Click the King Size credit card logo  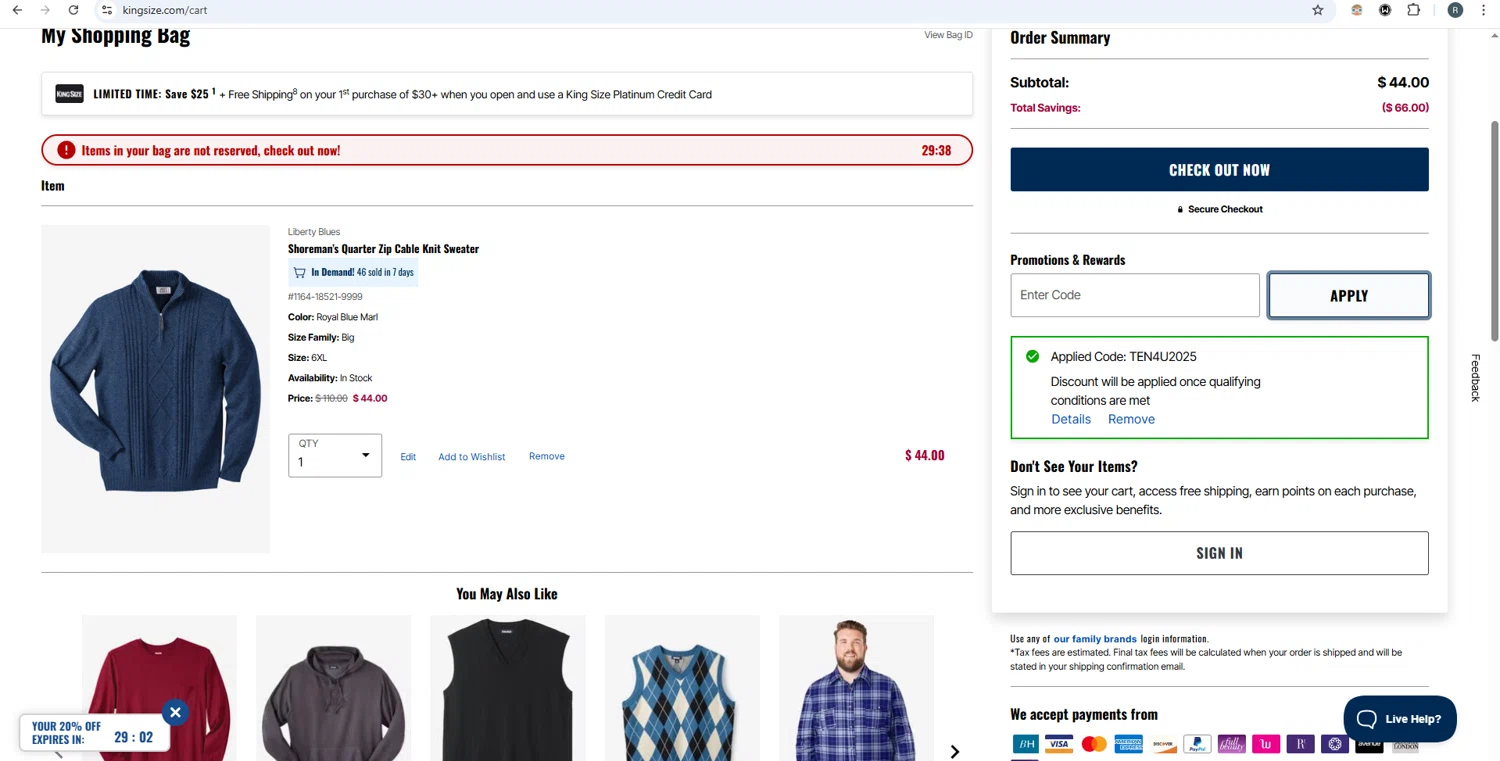[x=69, y=94]
